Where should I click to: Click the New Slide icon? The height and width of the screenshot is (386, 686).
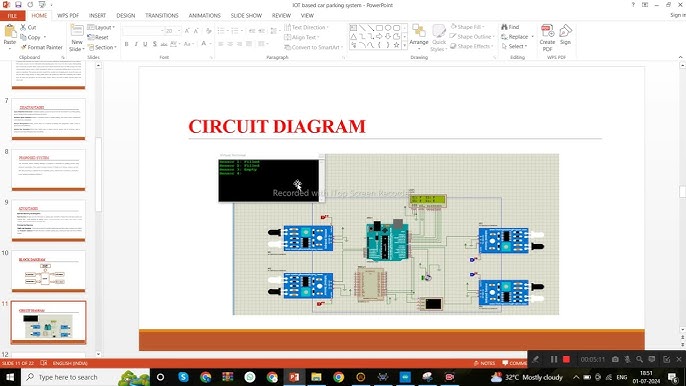(77, 38)
